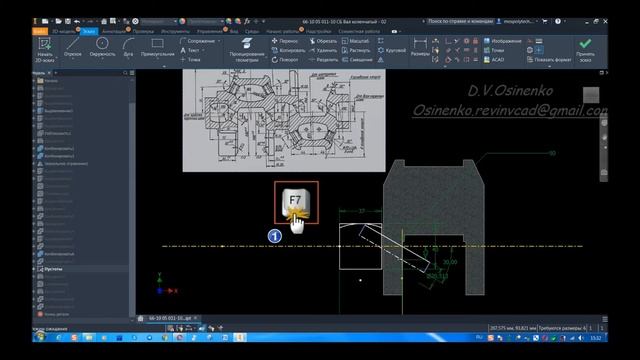Choose the Смещение offset tool
The width and height of the screenshot is (640, 360).
click(357, 60)
